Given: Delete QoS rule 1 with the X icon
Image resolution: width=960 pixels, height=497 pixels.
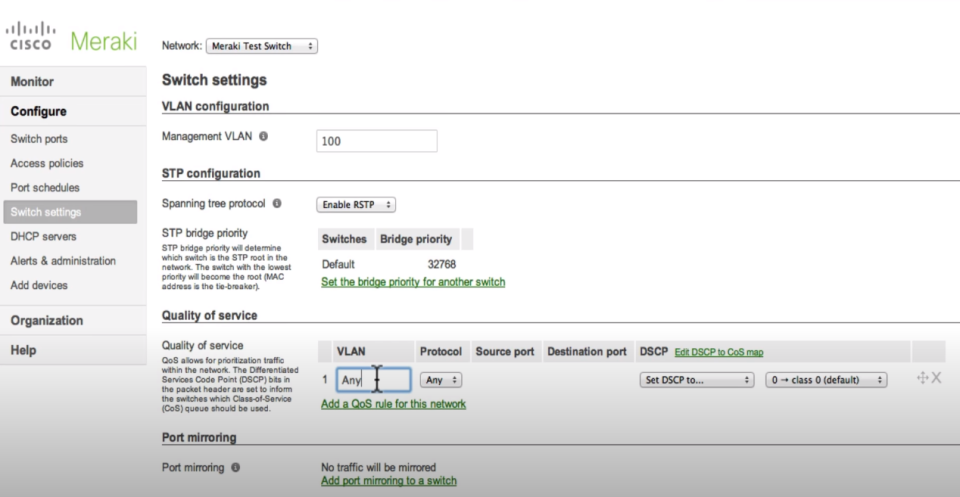Looking at the screenshot, I should click(936, 378).
